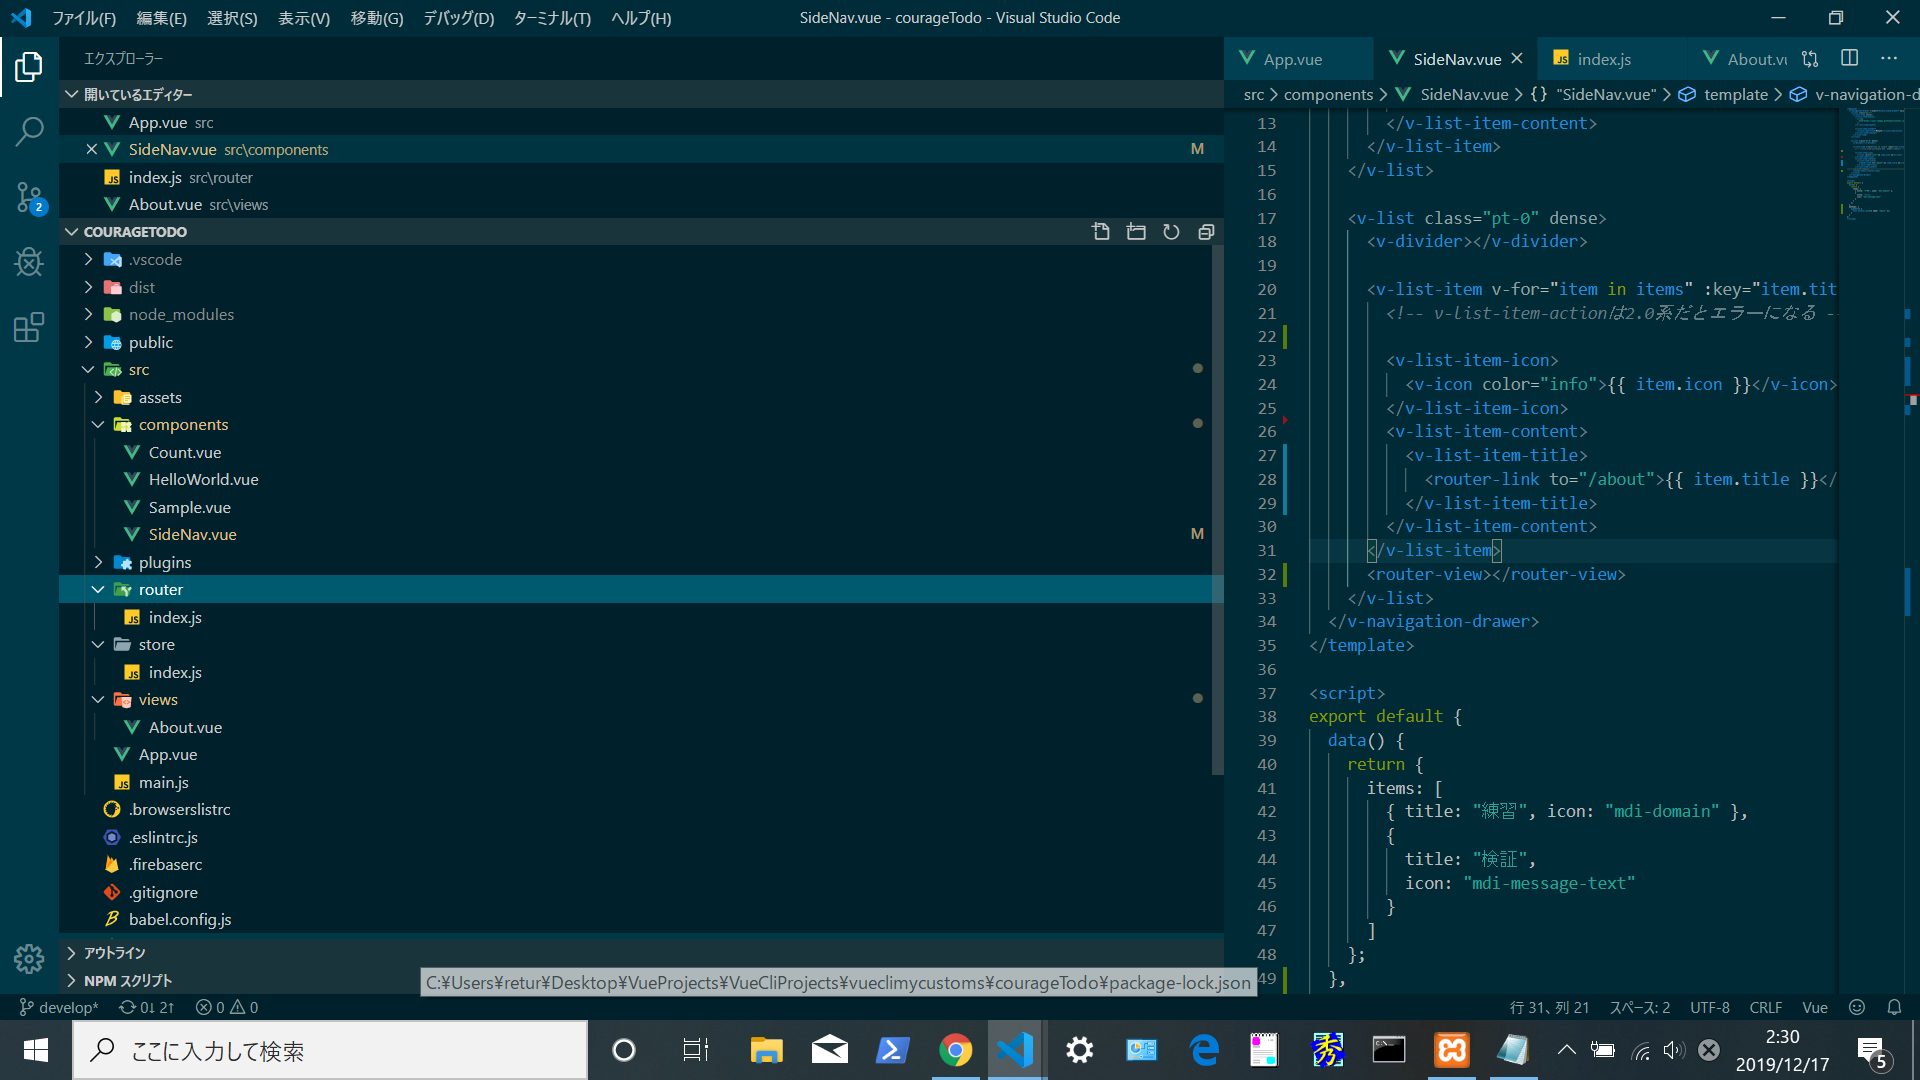The height and width of the screenshot is (1080, 1920).
Task: Click the Search icon in activity bar
Action: (29, 127)
